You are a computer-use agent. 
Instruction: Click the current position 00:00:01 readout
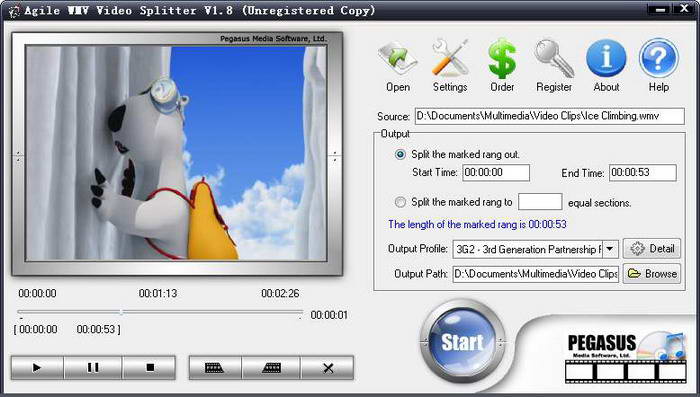click(x=329, y=315)
